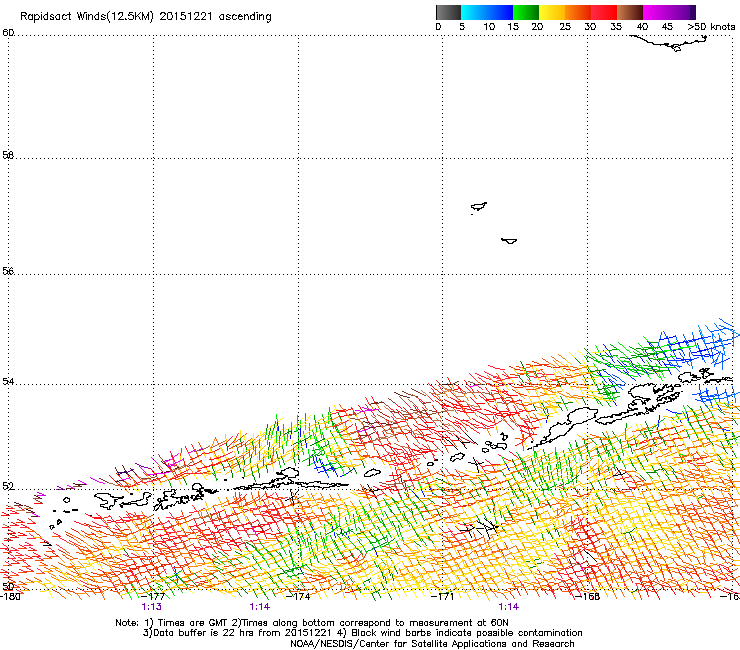The width and height of the screenshot is (740, 650).
Task: Click the brown 35–40 knots color segment
Action: (x=630, y=12)
